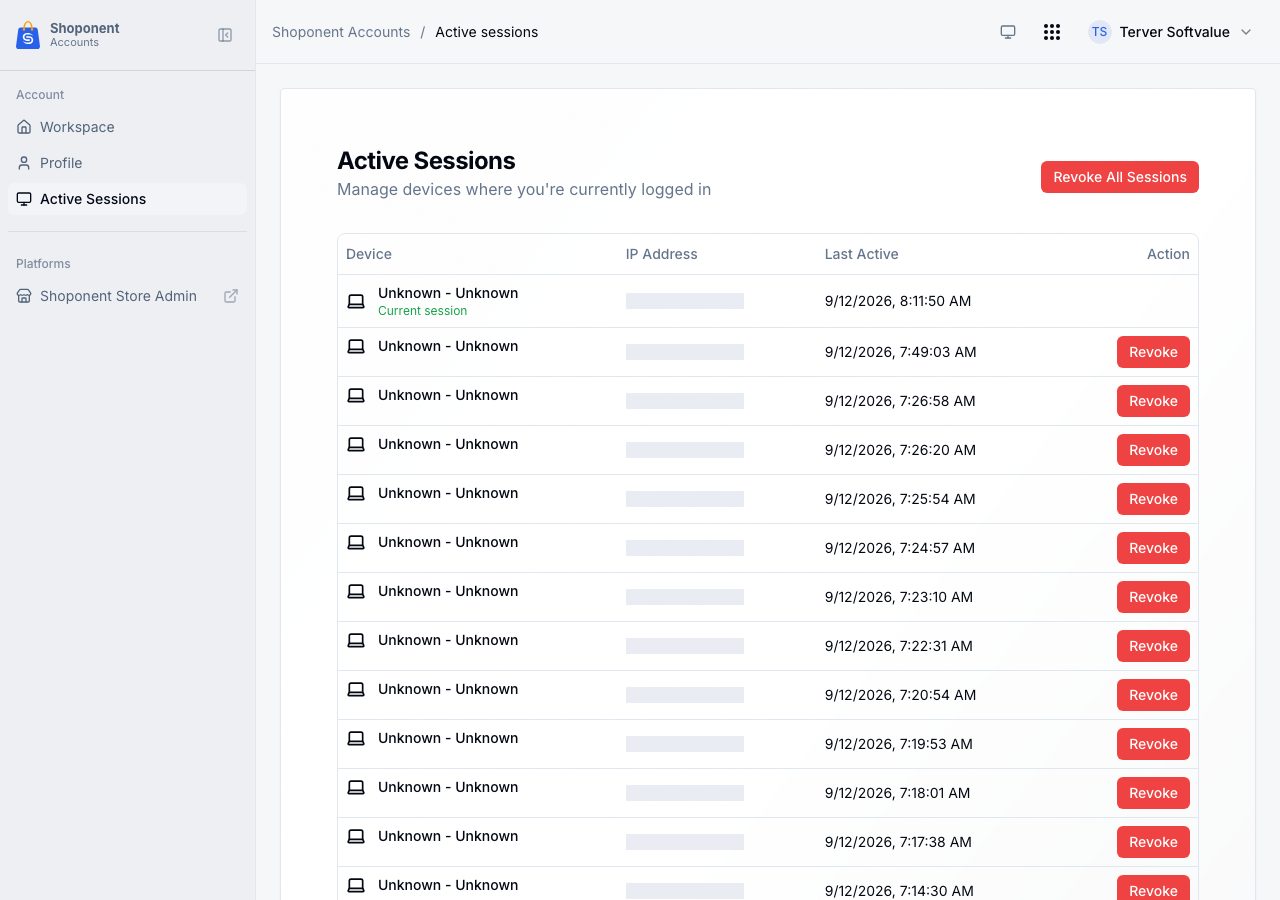
Task: Click the laptop icon in the 7:18:01 AM row
Action: tap(356, 787)
